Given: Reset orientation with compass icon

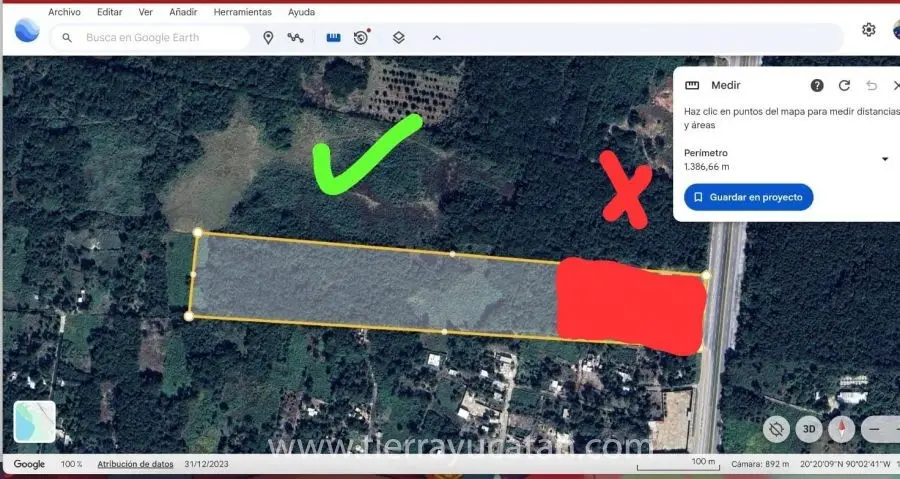Looking at the screenshot, I should pyautogui.click(x=842, y=429).
